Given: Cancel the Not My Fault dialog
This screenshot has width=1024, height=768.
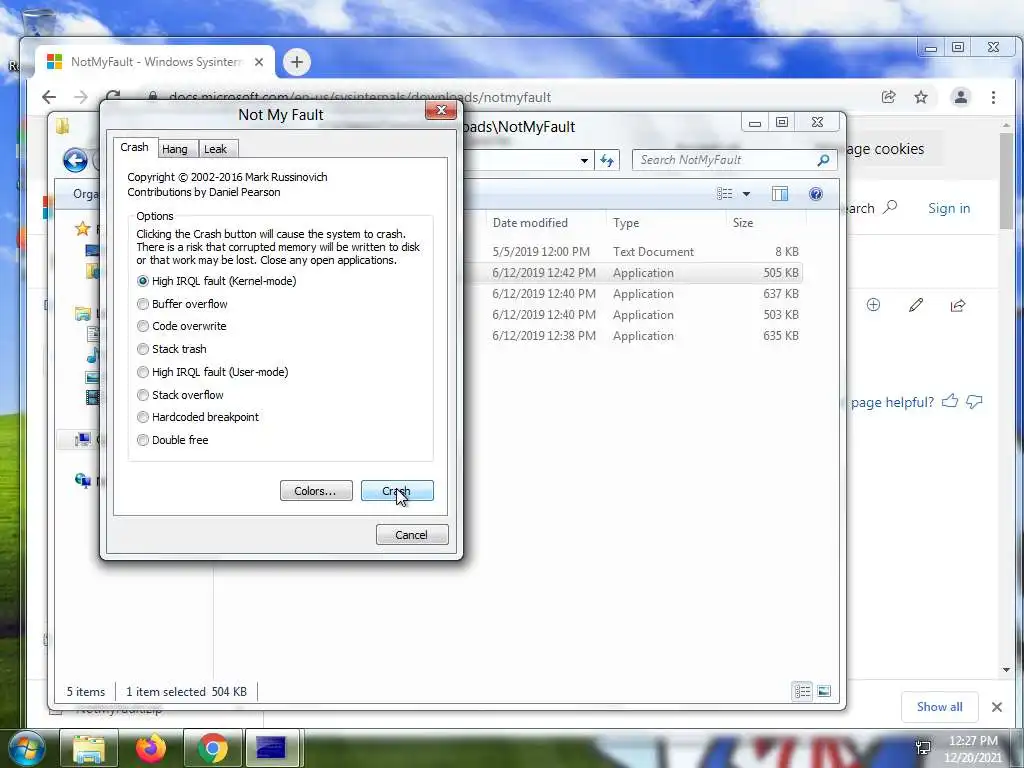Looking at the screenshot, I should 411,535.
